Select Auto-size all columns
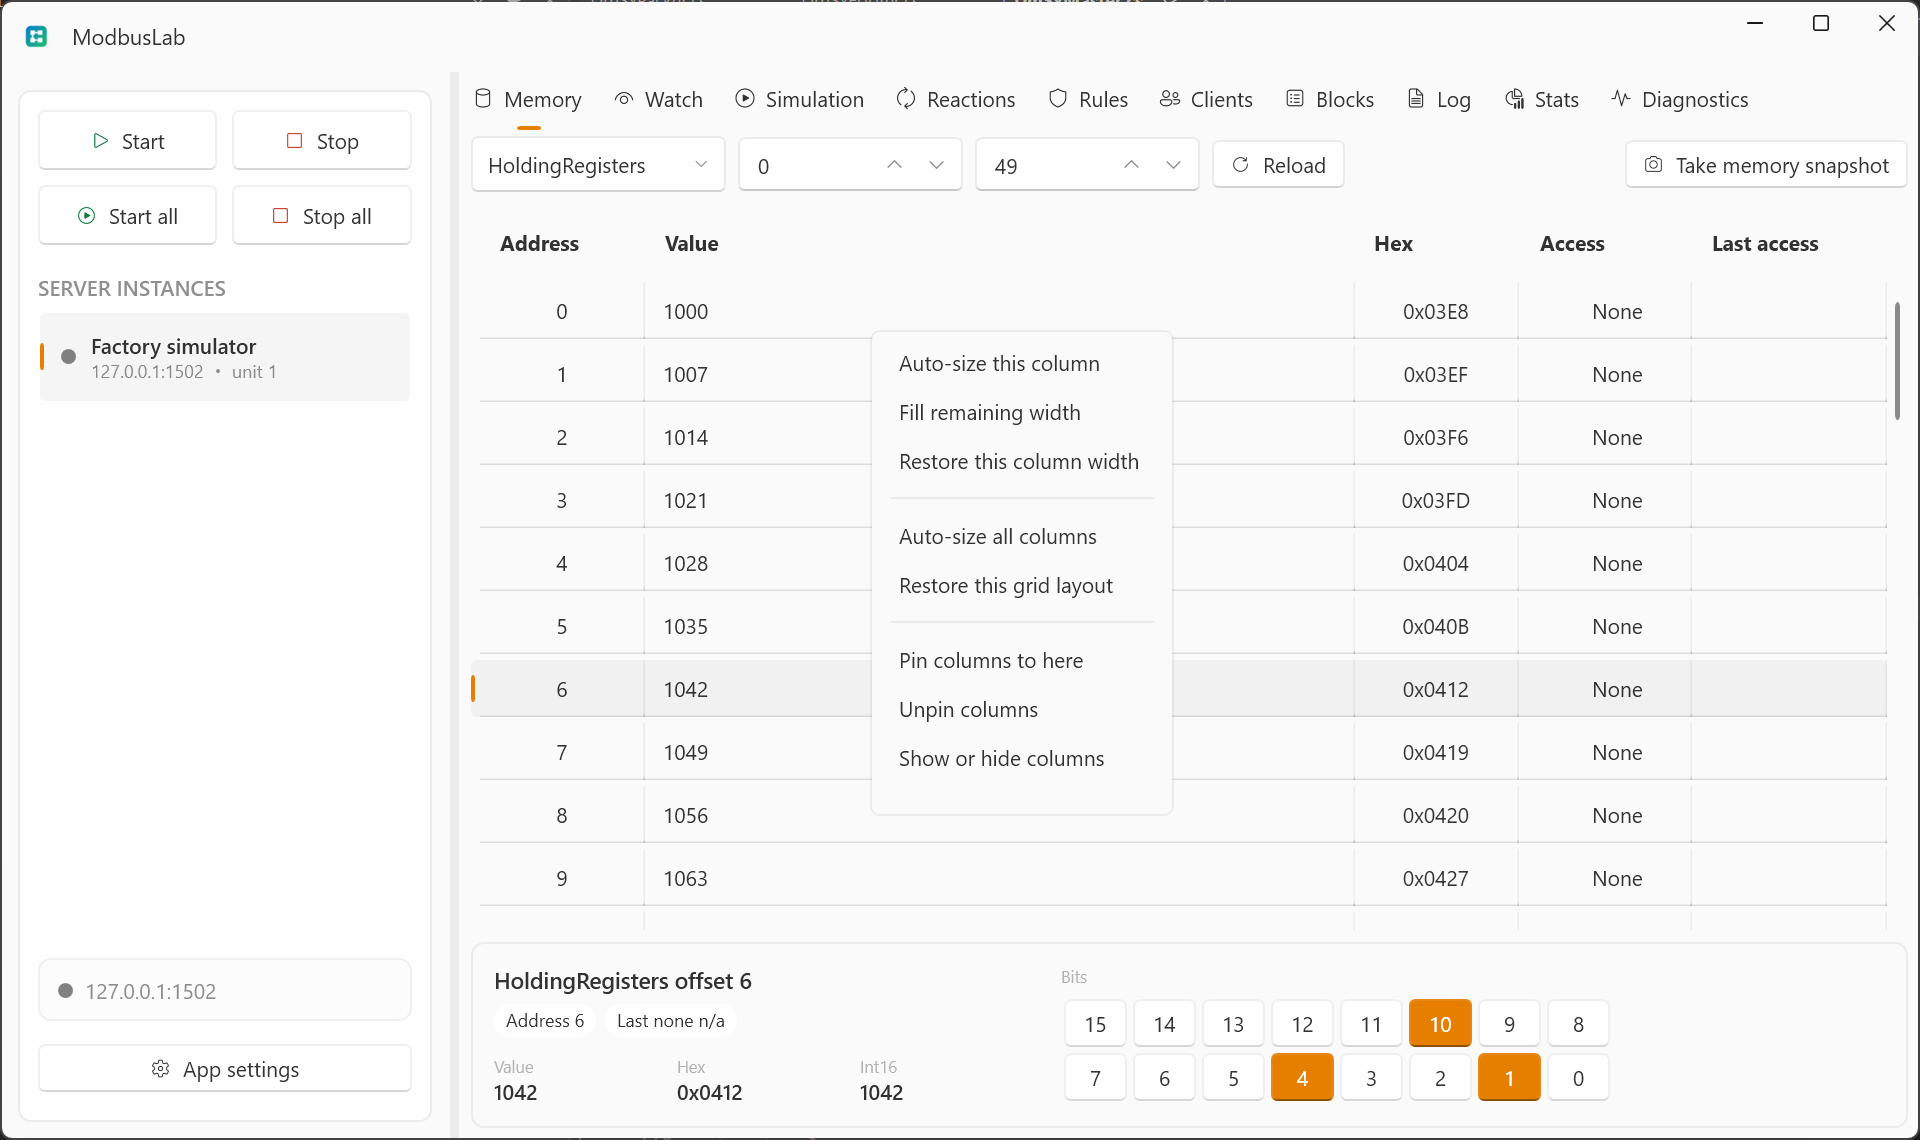This screenshot has height=1140, width=1920. tap(1021, 537)
